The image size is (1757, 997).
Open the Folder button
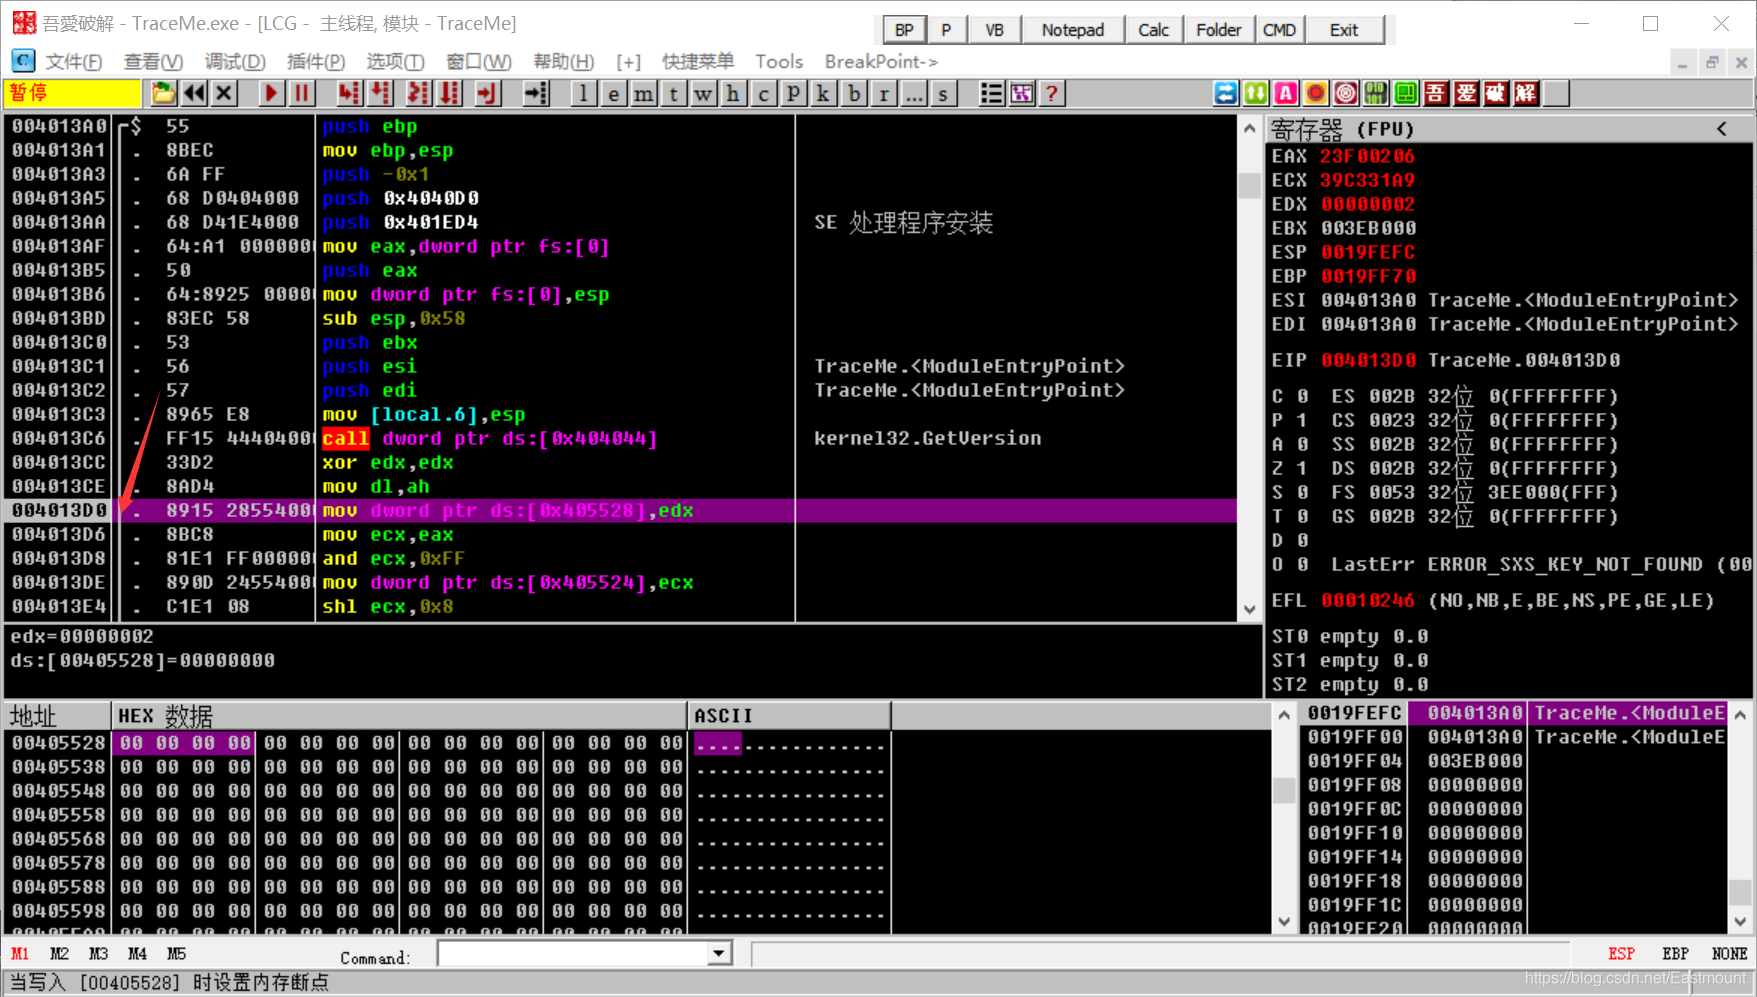tap(1219, 30)
